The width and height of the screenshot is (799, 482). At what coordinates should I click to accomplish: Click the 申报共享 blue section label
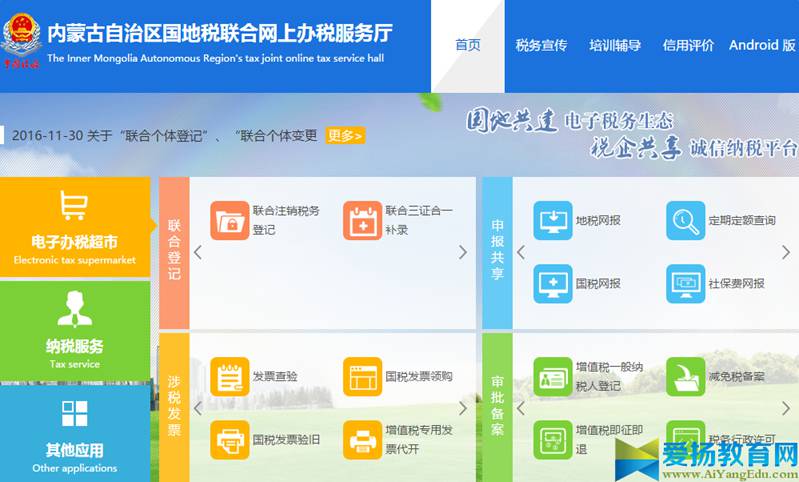click(x=497, y=252)
